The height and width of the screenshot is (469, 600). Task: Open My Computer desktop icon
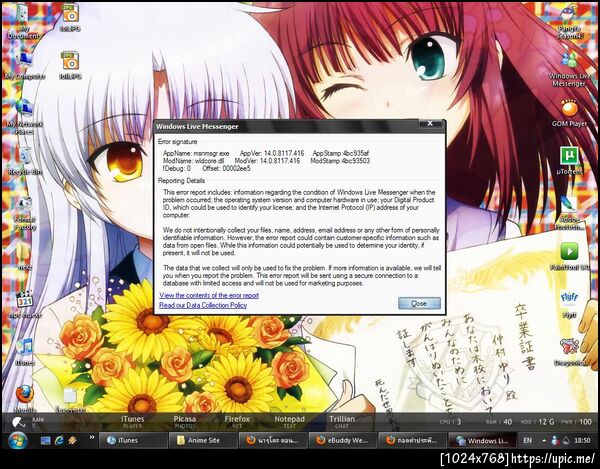pos(24,67)
